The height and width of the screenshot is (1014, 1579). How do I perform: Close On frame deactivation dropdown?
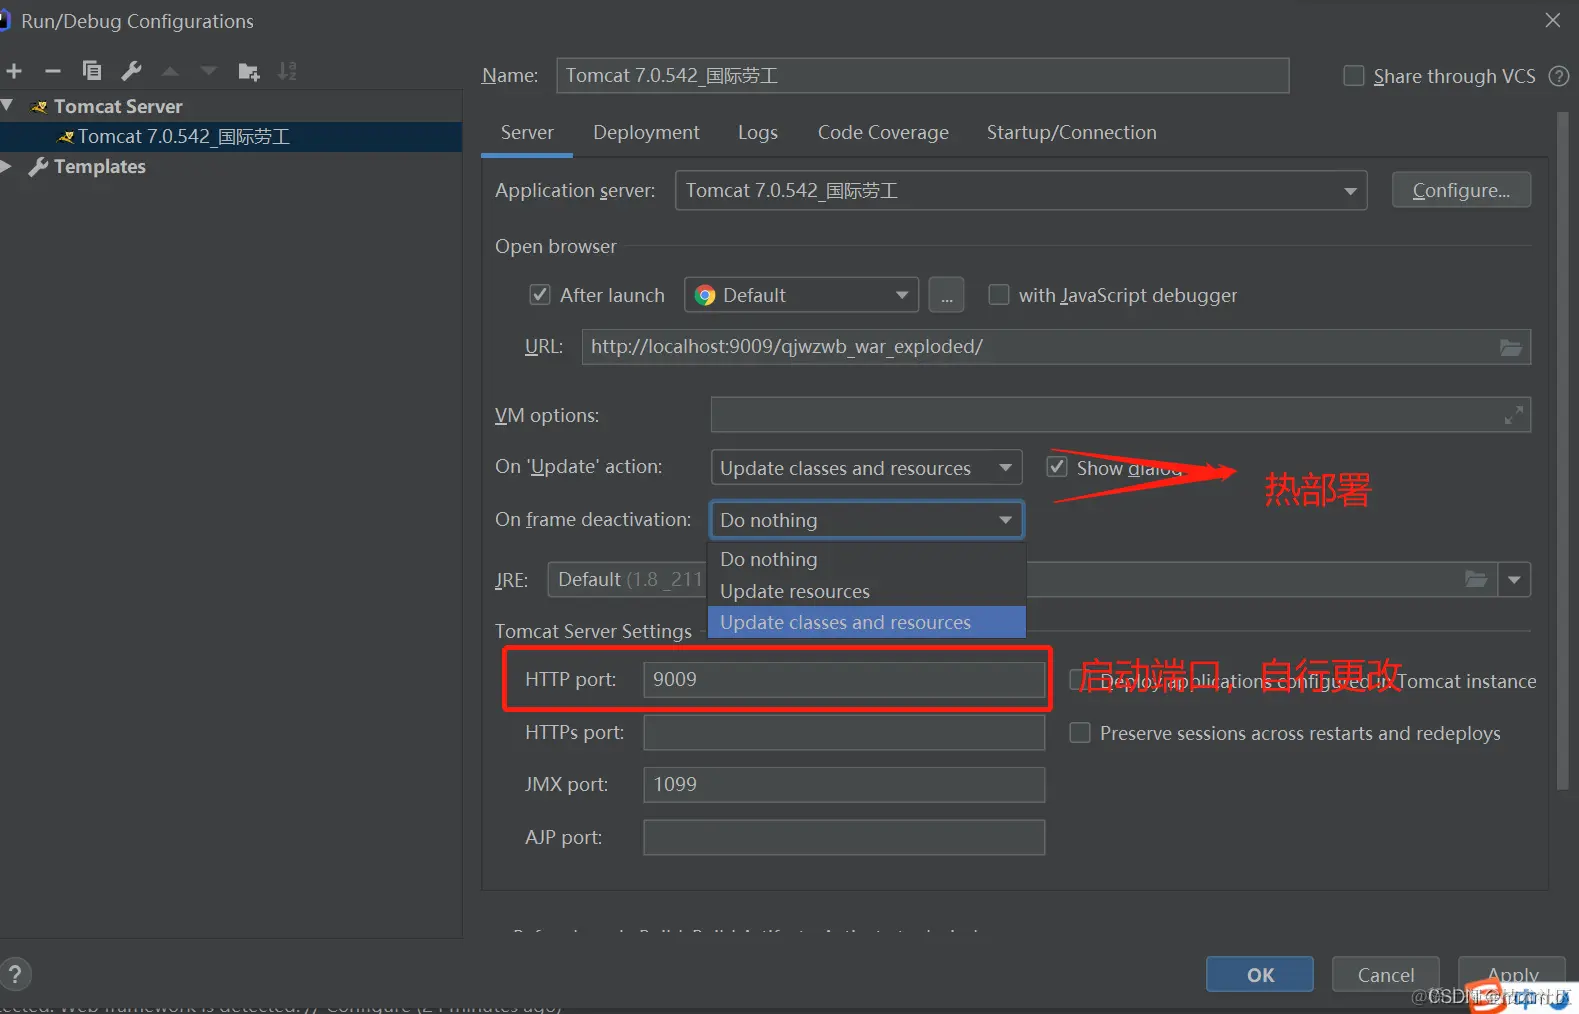coord(866,520)
